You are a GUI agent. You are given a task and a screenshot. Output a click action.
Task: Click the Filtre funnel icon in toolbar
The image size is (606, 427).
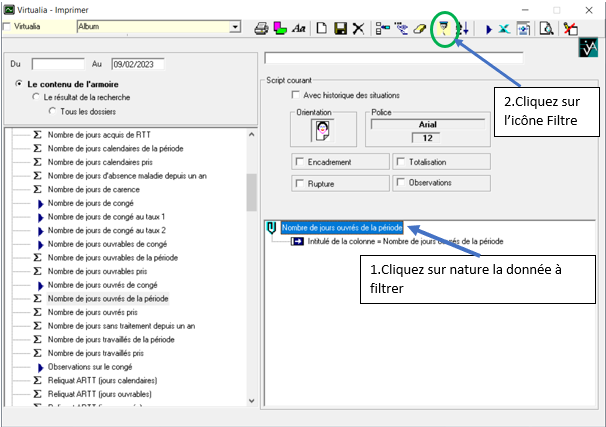click(442, 29)
